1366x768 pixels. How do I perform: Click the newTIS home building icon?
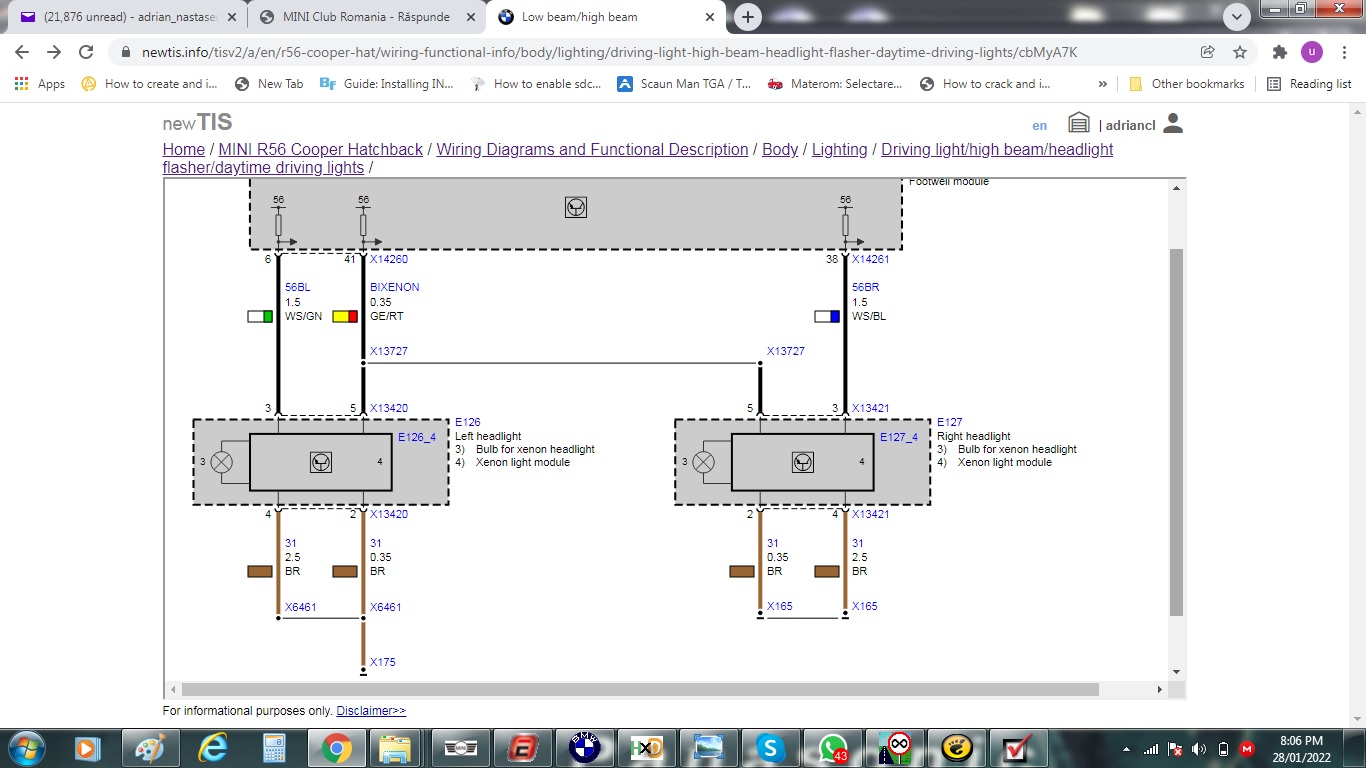tap(1078, 123)
